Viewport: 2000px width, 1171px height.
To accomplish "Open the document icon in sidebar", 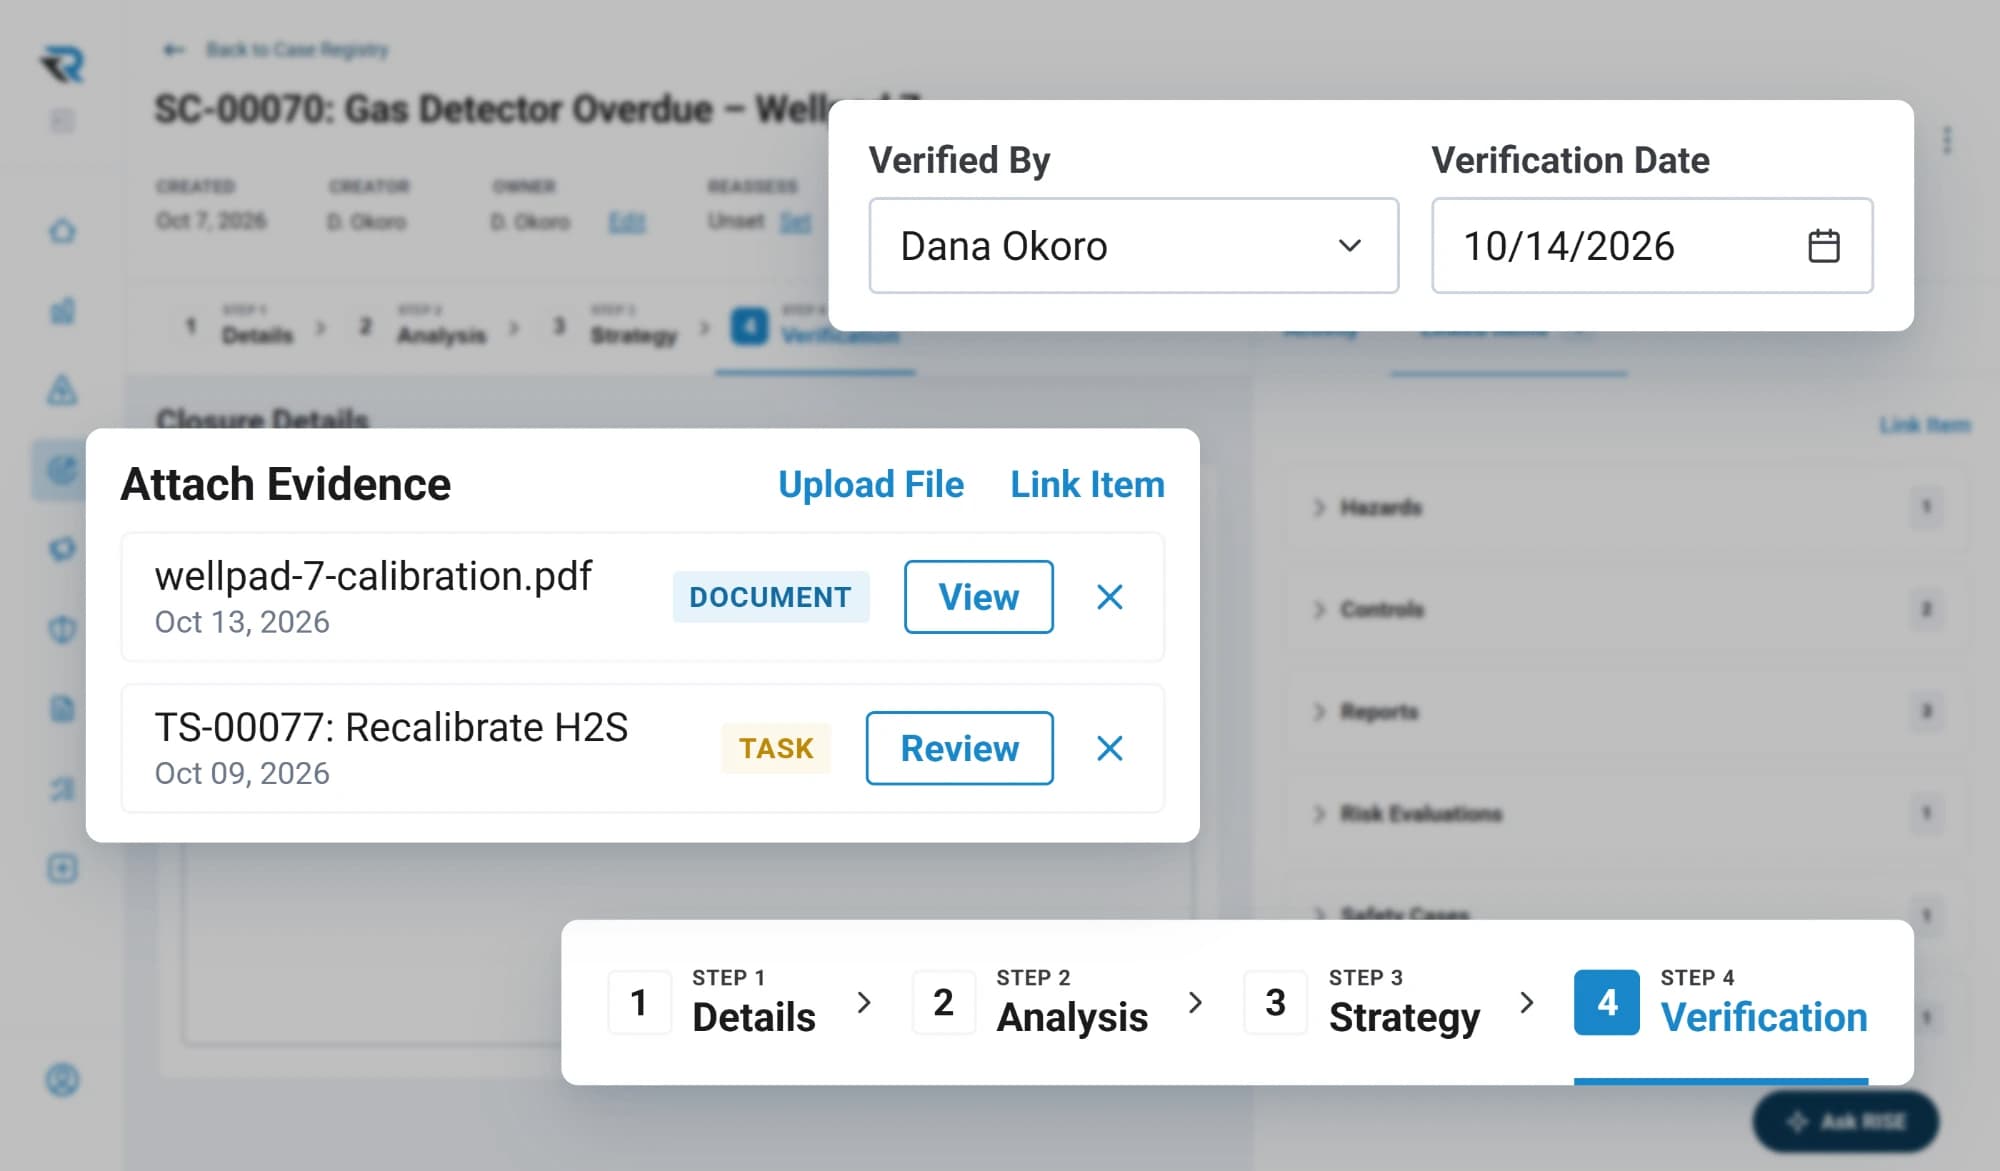I will point(62,709).
